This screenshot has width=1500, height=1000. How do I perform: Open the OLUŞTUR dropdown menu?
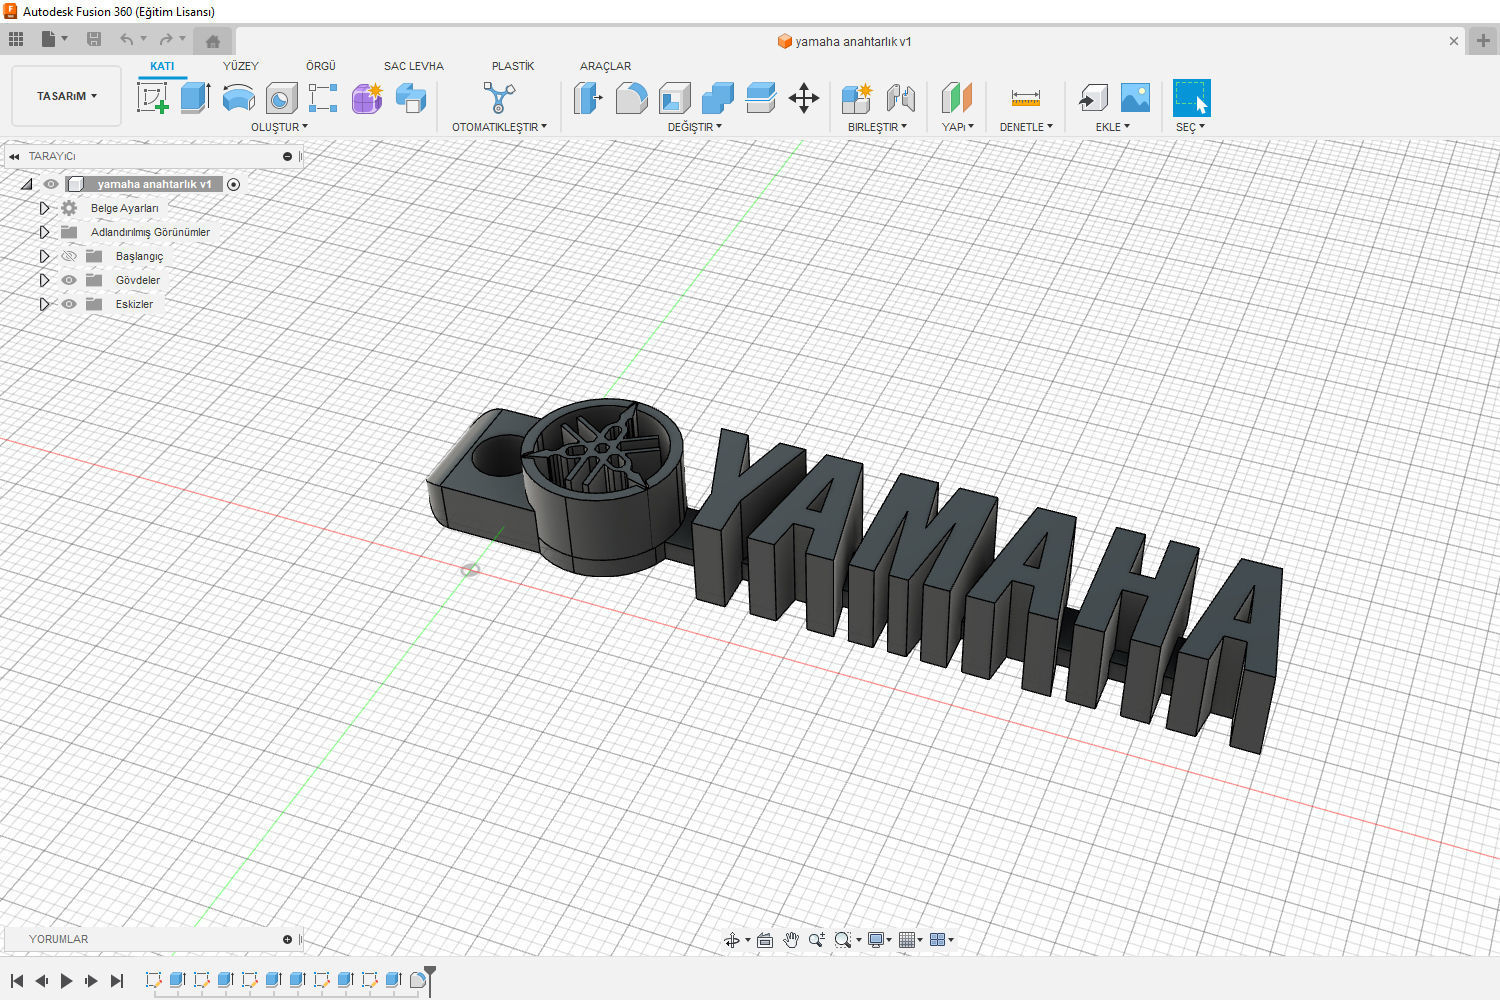click(279, 127)
